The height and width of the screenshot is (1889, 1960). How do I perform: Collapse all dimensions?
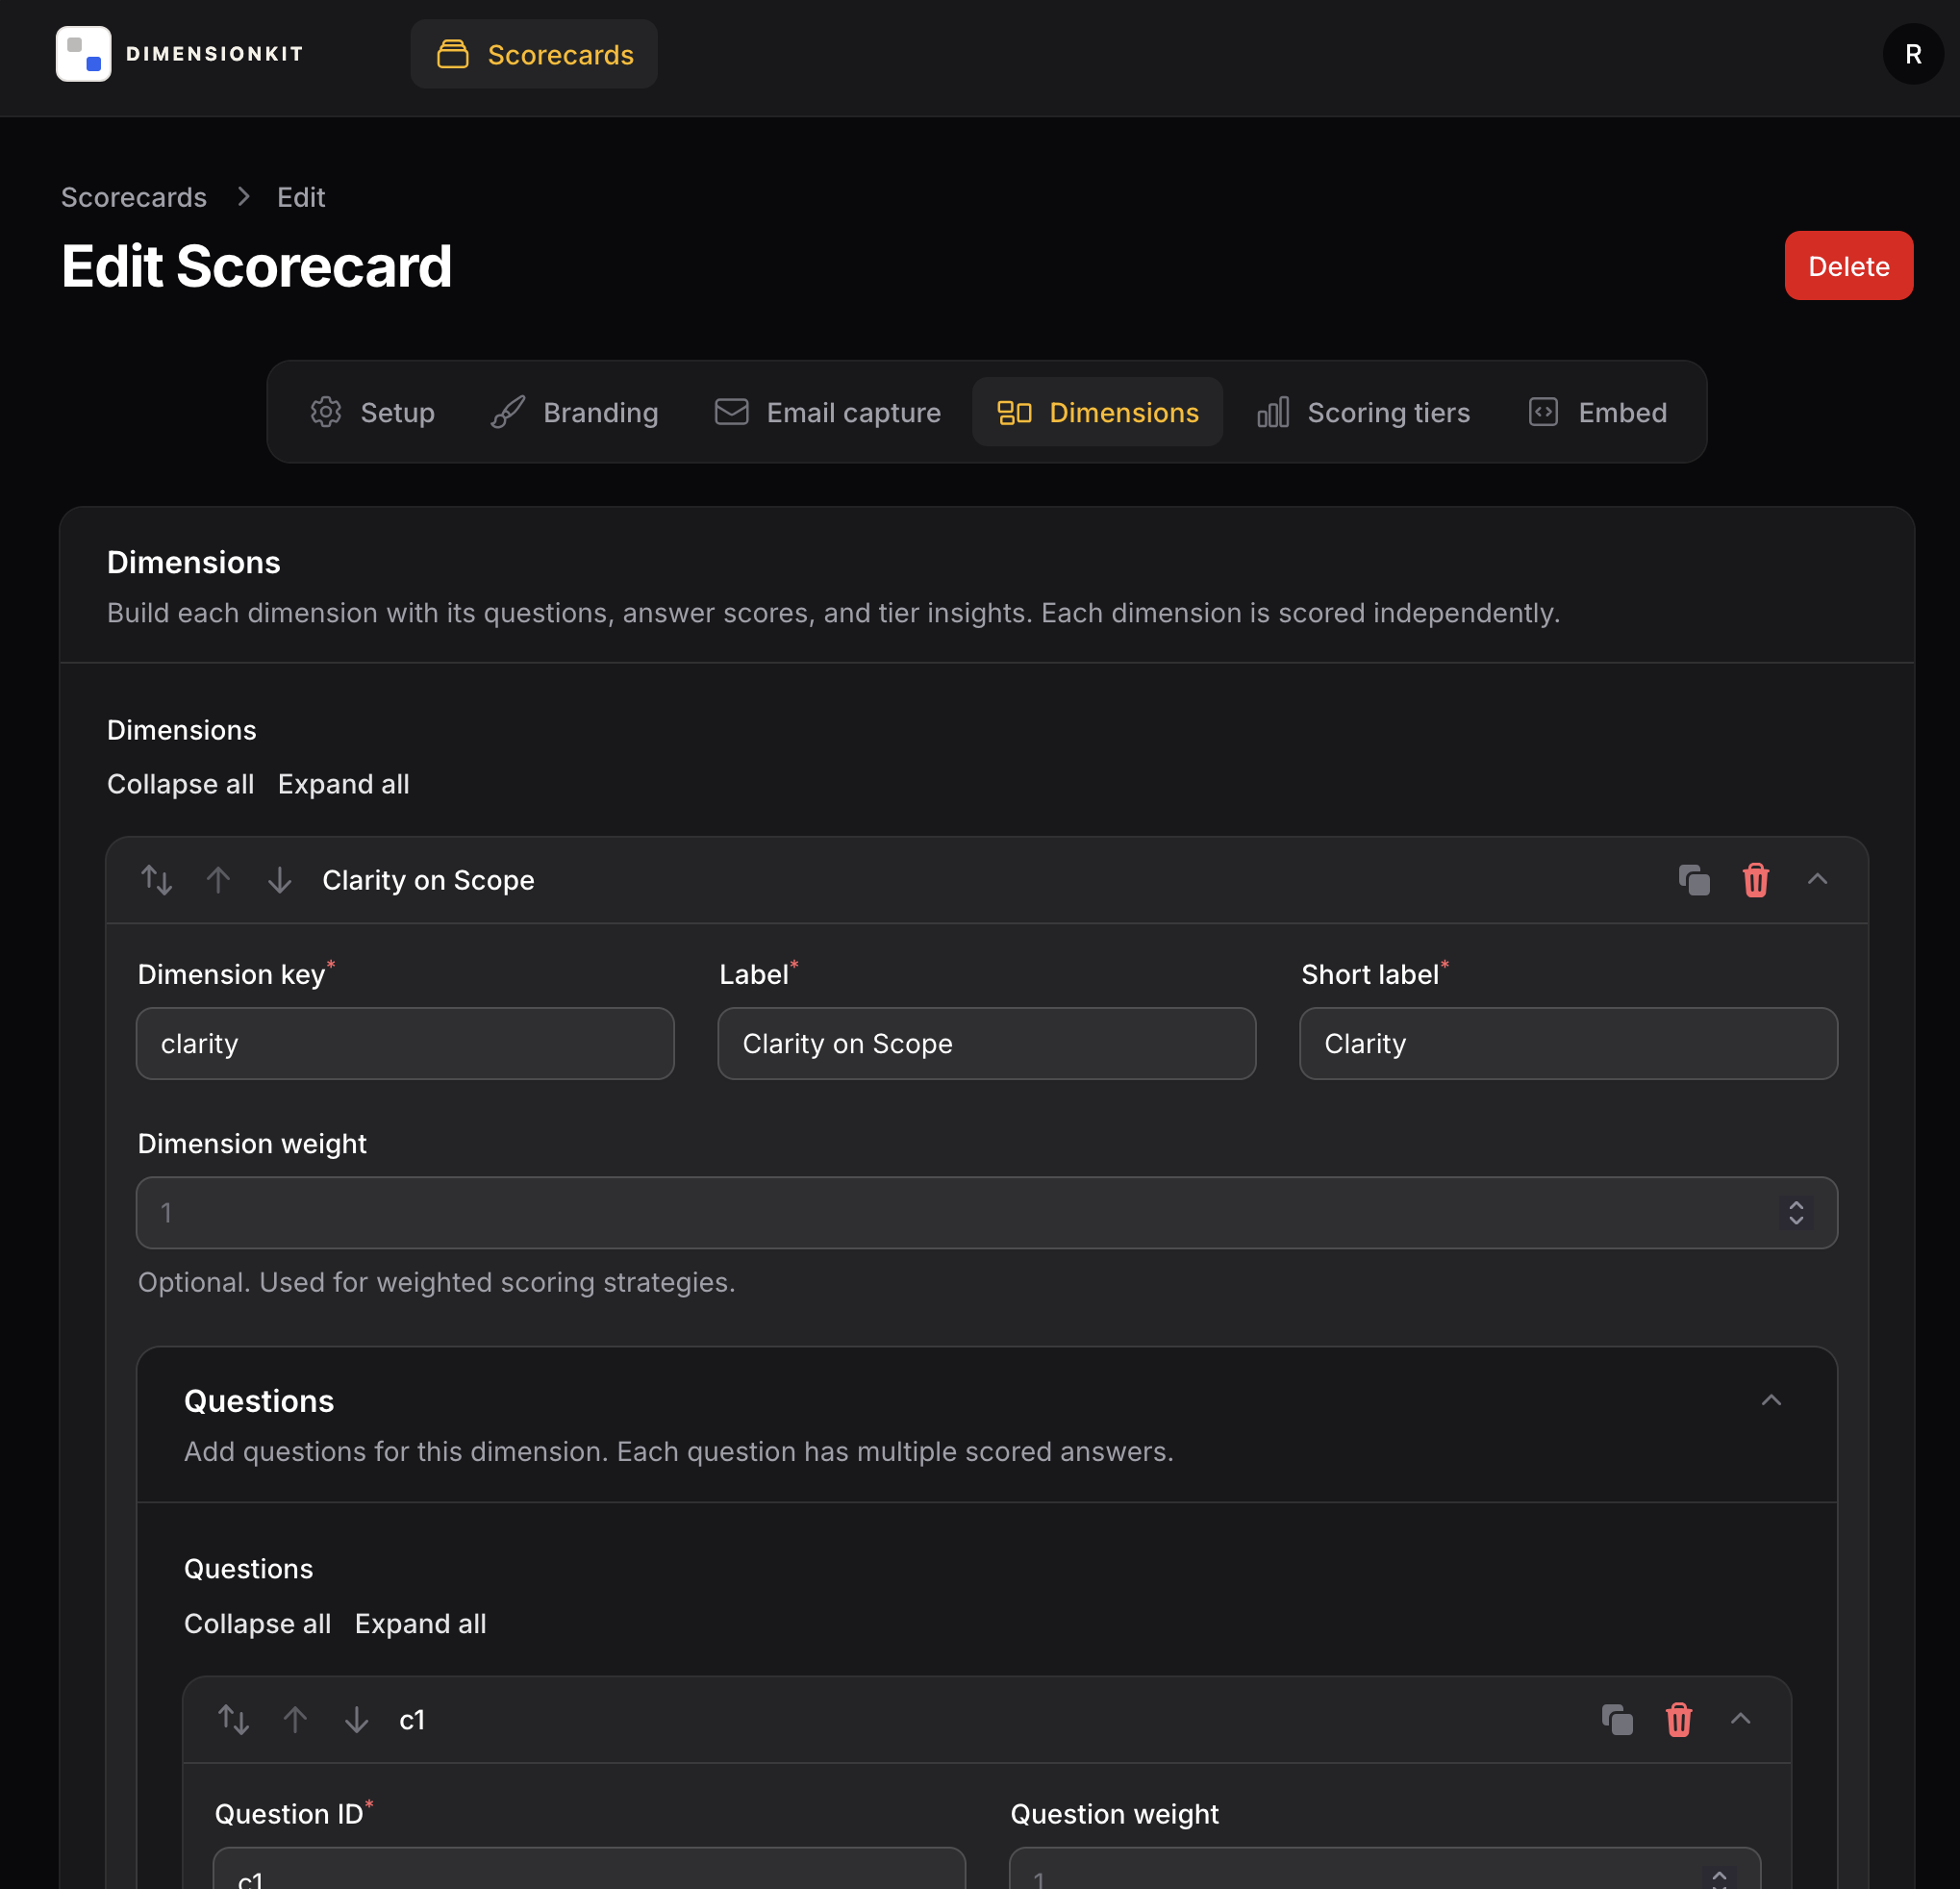pyautogui.click(x=181, y=784)
